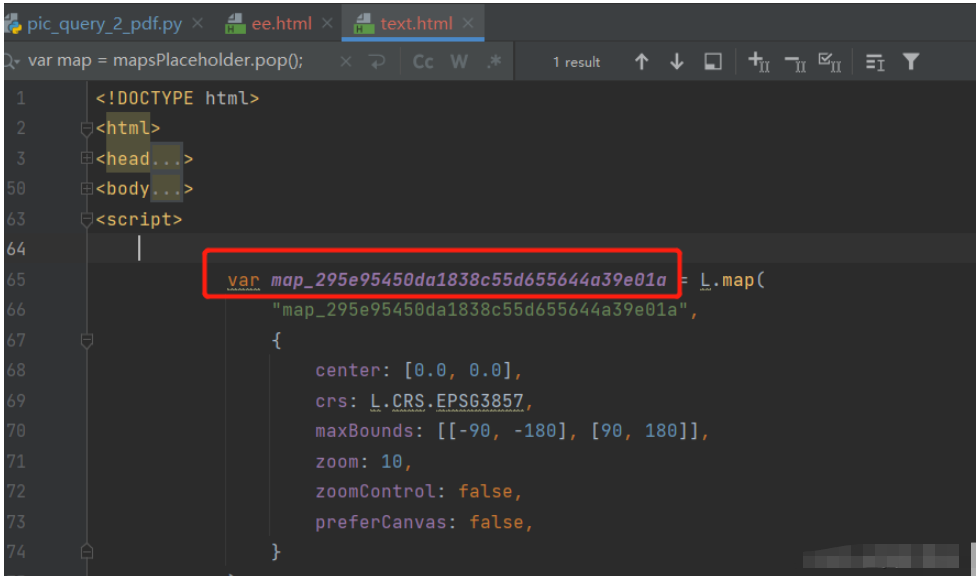Jump to the previous search occurrence

point(641,61)
